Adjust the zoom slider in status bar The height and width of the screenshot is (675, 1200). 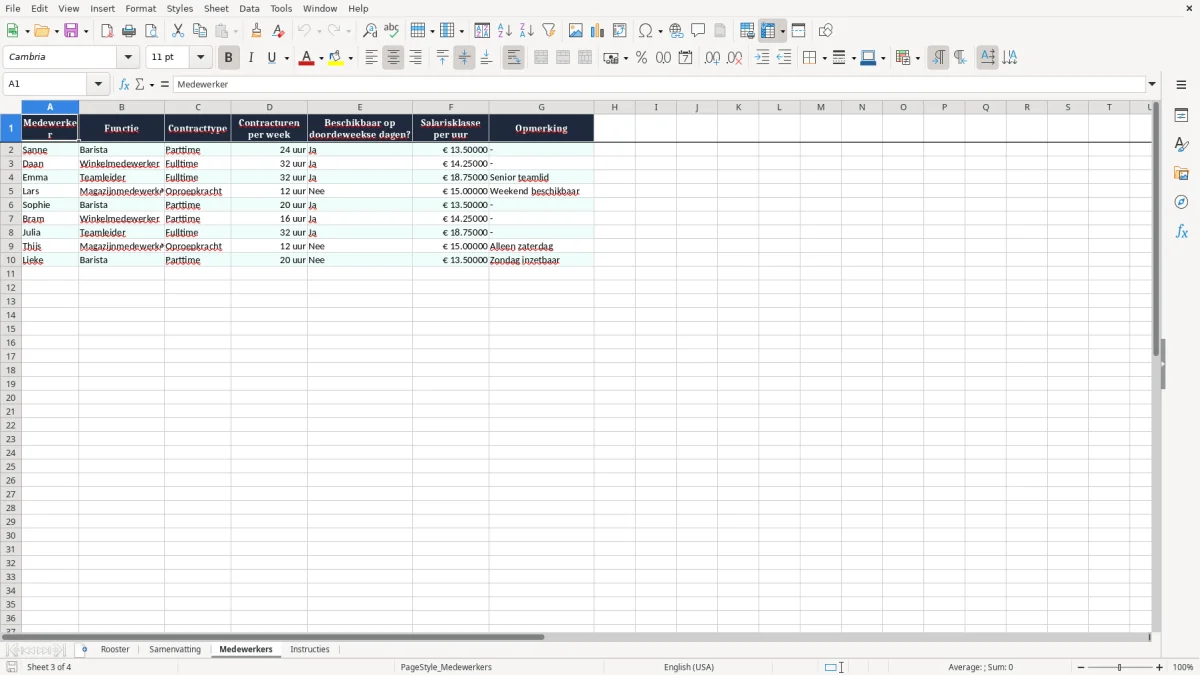click(x=1120, y=667)
